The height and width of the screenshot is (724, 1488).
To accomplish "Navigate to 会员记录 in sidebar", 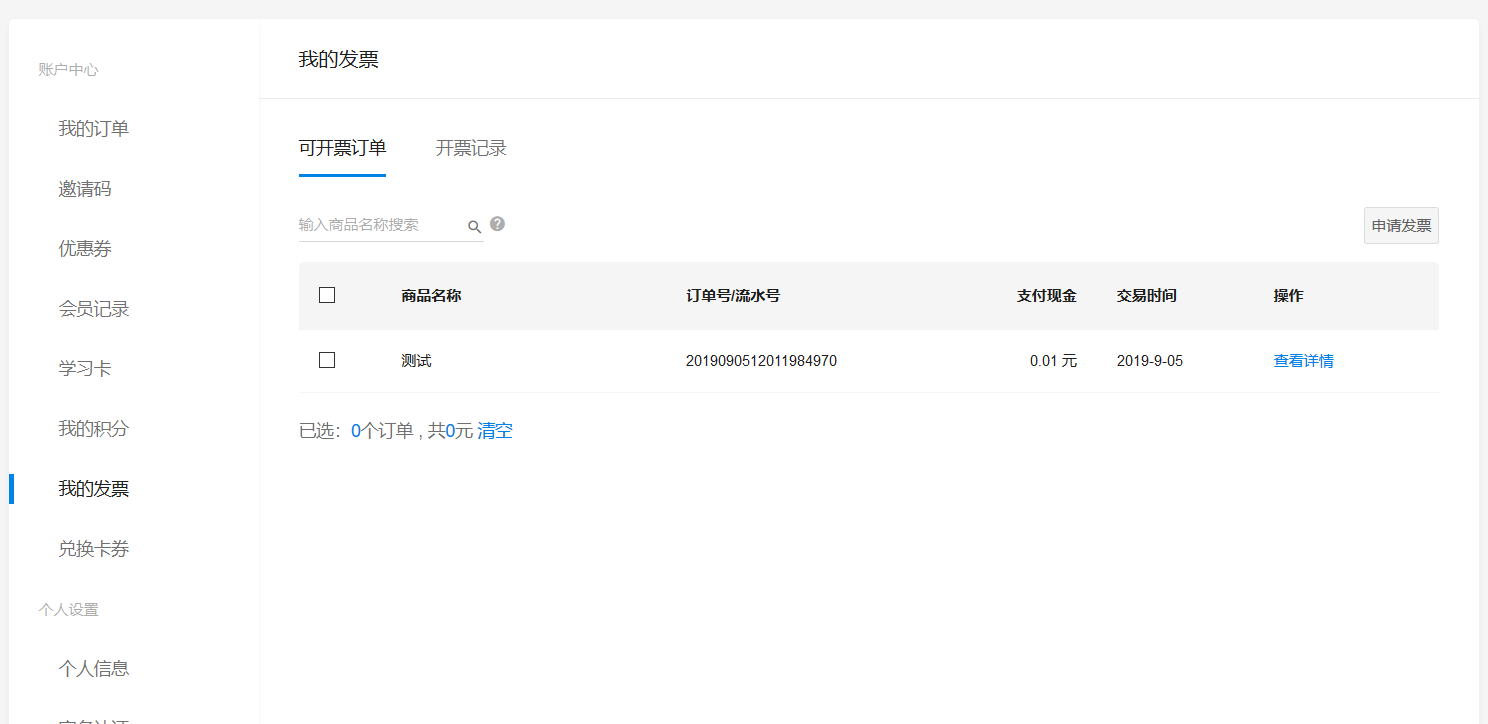I will click(x=94, y=309).
